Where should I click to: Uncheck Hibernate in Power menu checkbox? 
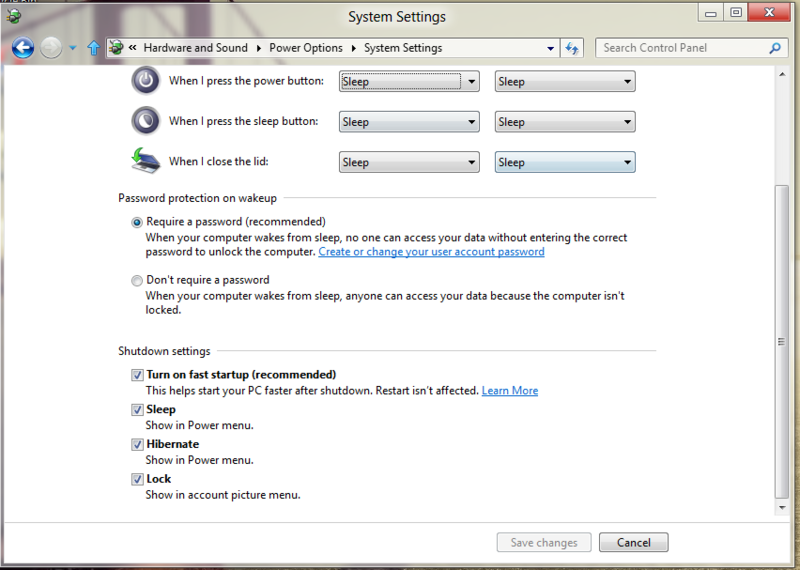coord(137,444)
